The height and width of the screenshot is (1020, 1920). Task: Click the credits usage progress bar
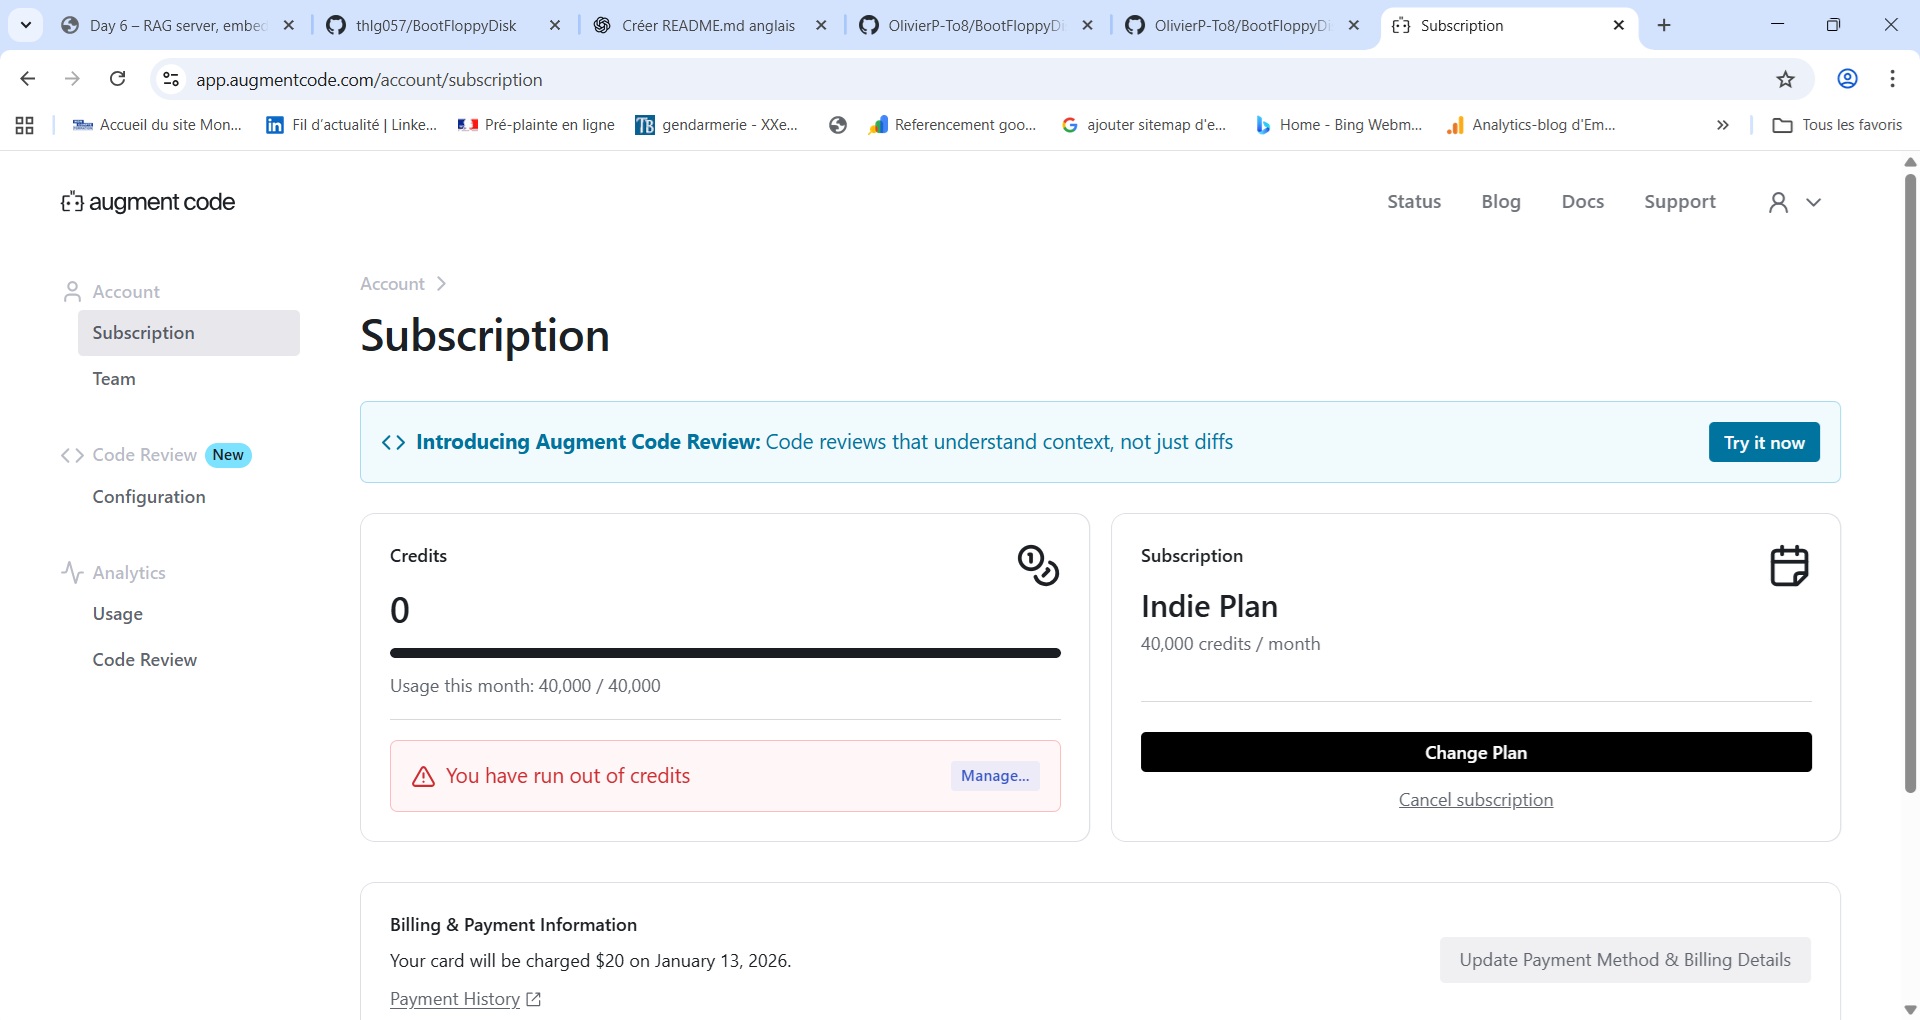point(725,653)
